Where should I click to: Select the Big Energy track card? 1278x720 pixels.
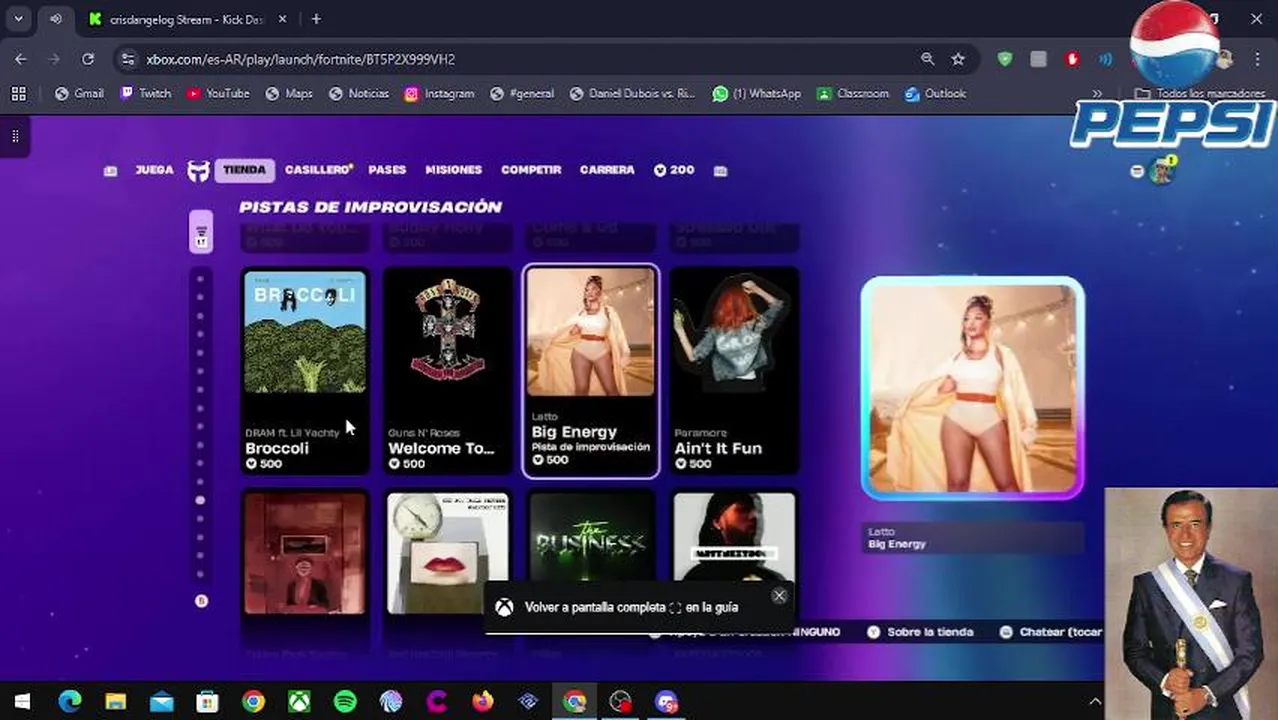click(x=591, y=371)
